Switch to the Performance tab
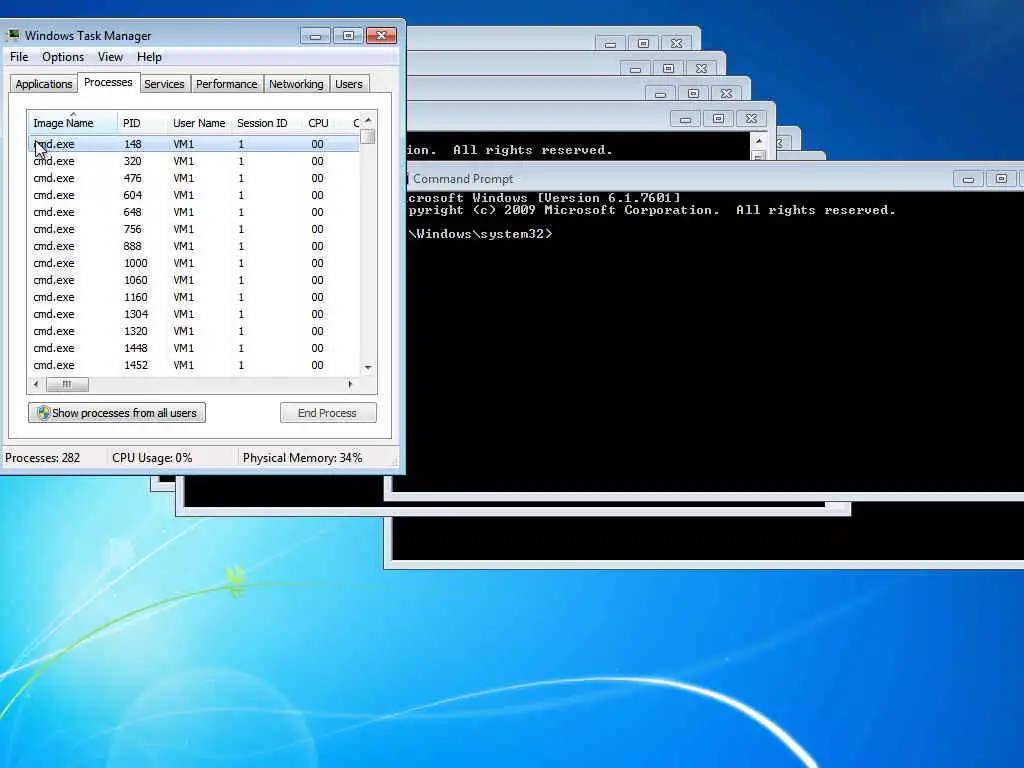This screenshot has height=768, width=1024. 227,84
